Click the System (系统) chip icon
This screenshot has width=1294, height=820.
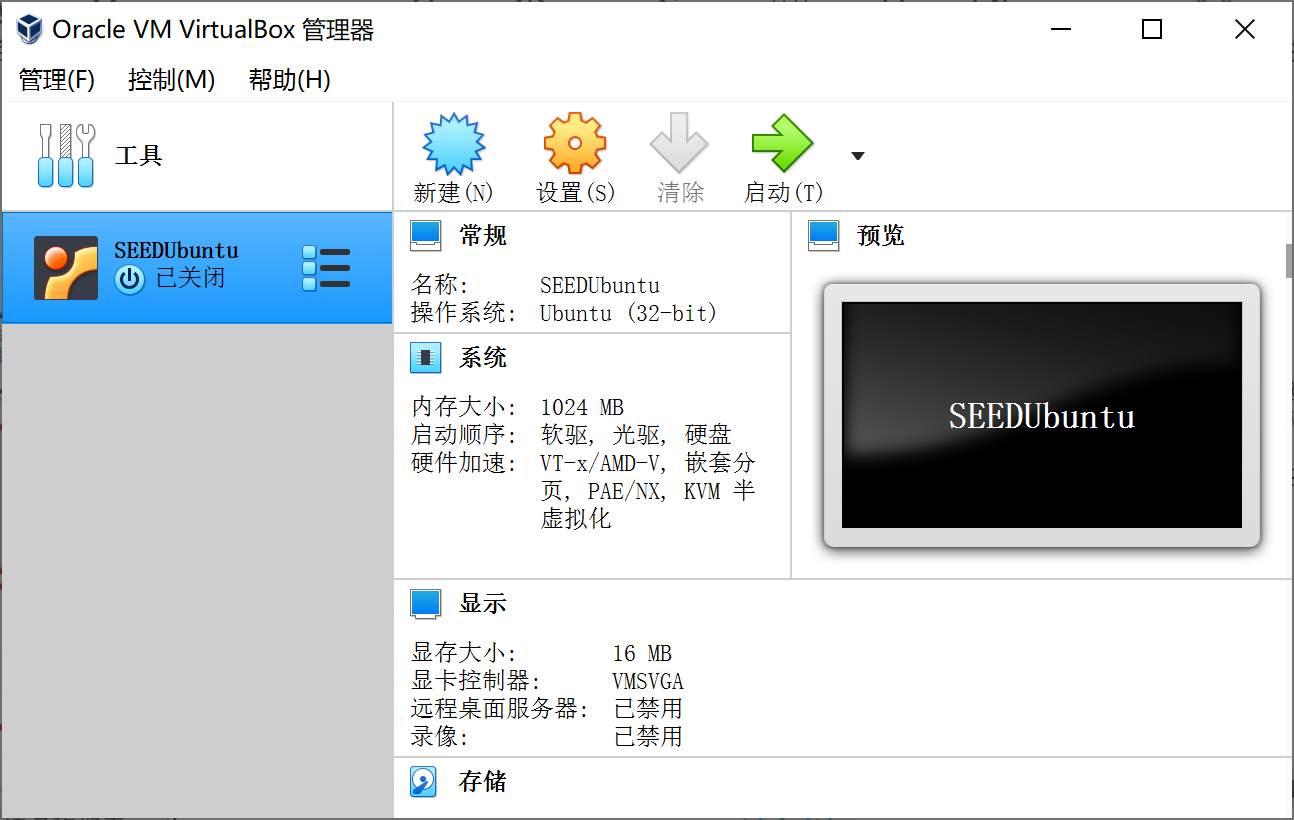coord(426,358)
